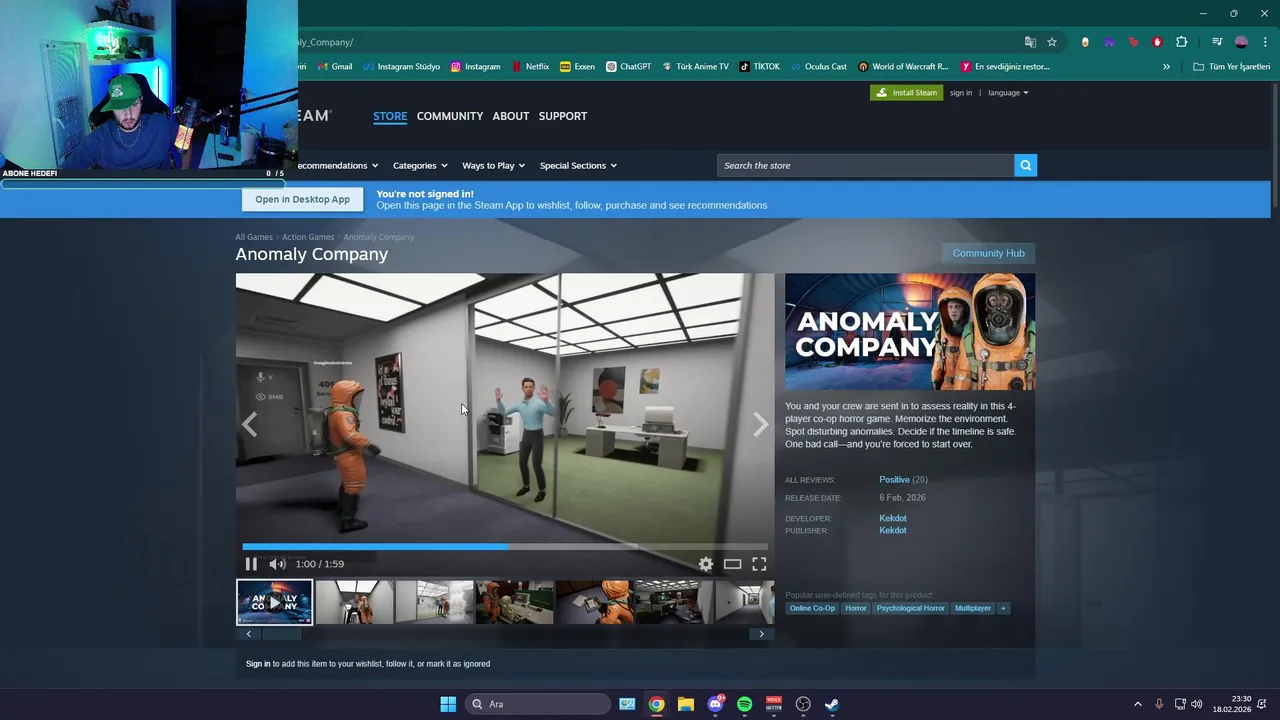The height and width of the screenshot is (720, 1280).
Task: Open the COMMUNITY tab
Action: coord(450,116)
